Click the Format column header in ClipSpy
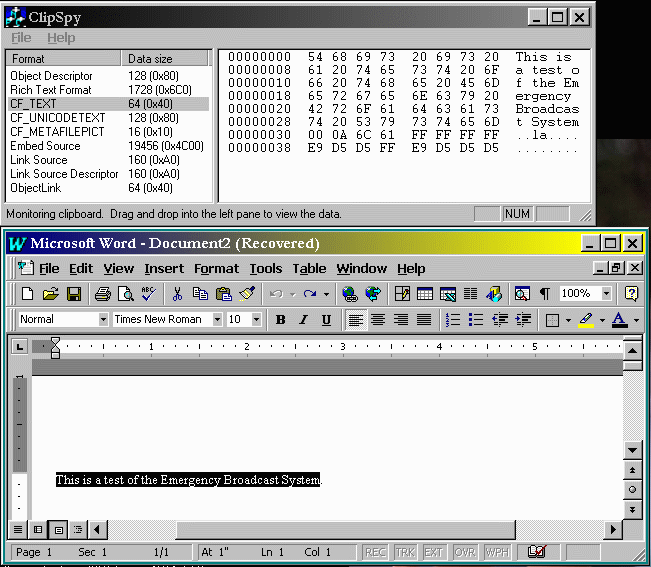Image resolution: width=651 pixels, height=567 pixels. pos(64,59)
